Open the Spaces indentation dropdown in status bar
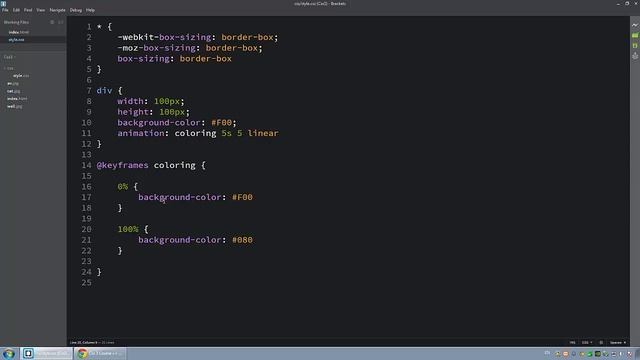This screenshot has height=360, width=640. tap(617, 342)
